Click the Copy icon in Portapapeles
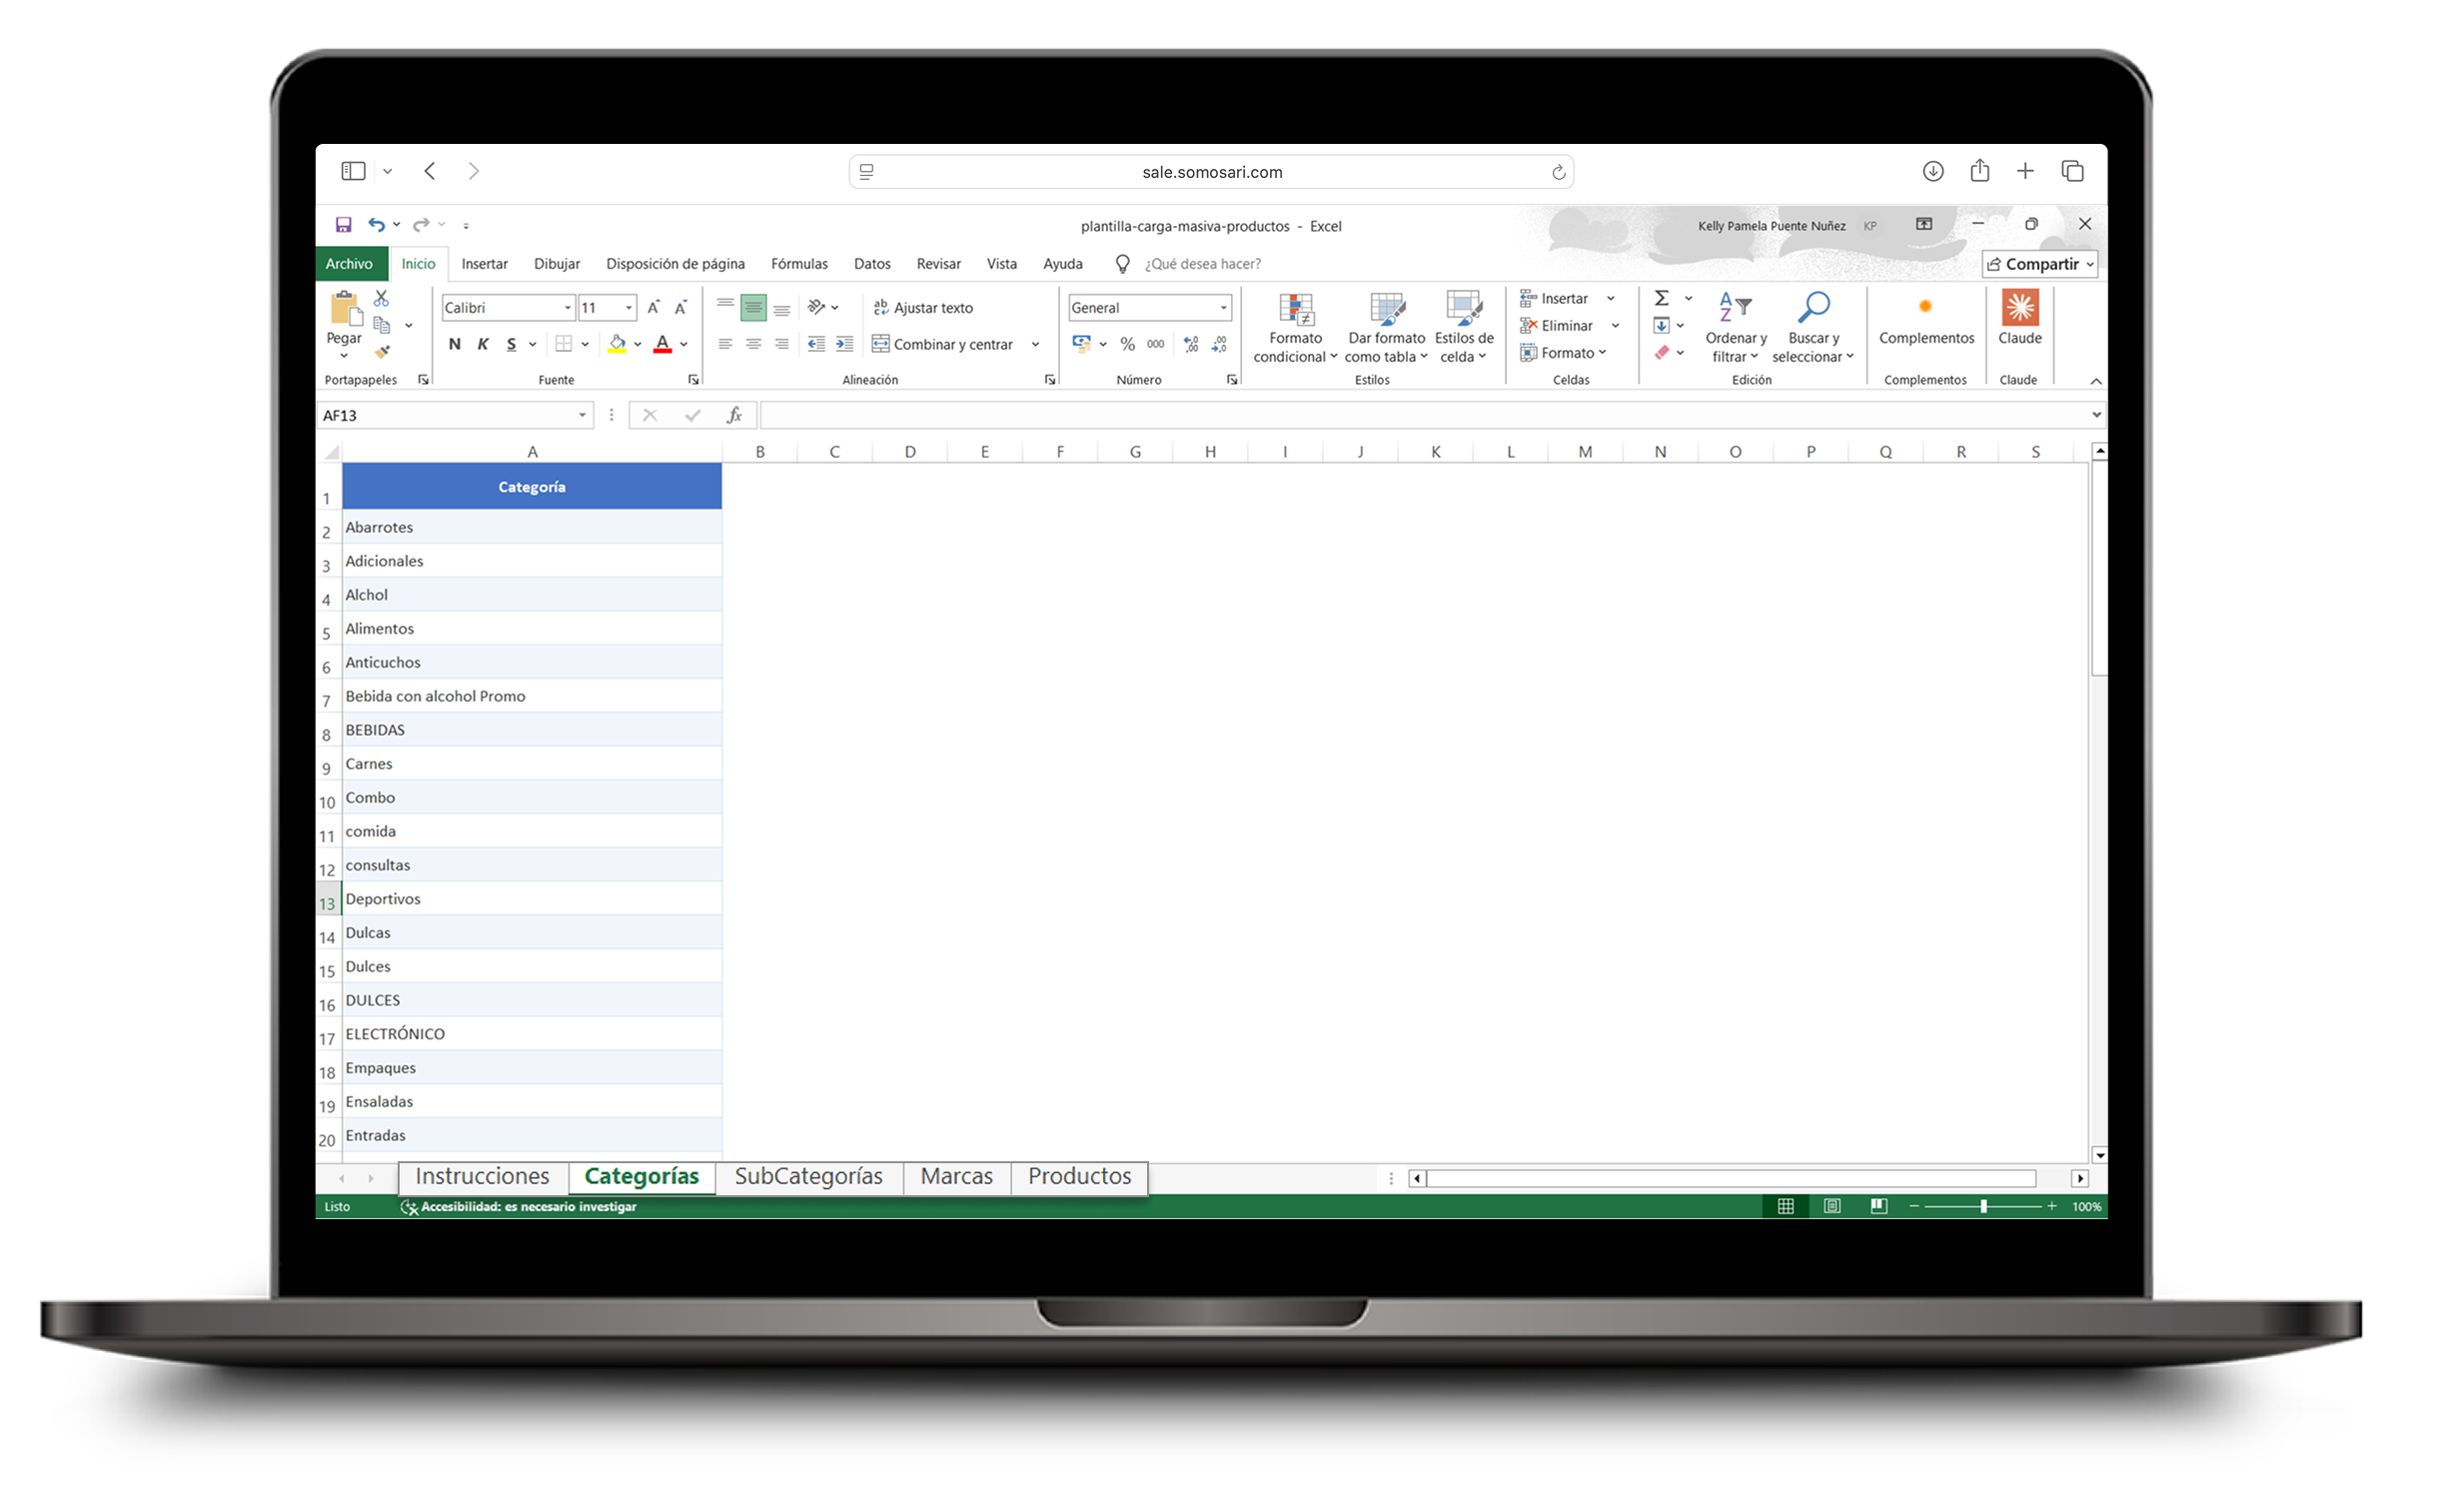 (381, 325)
